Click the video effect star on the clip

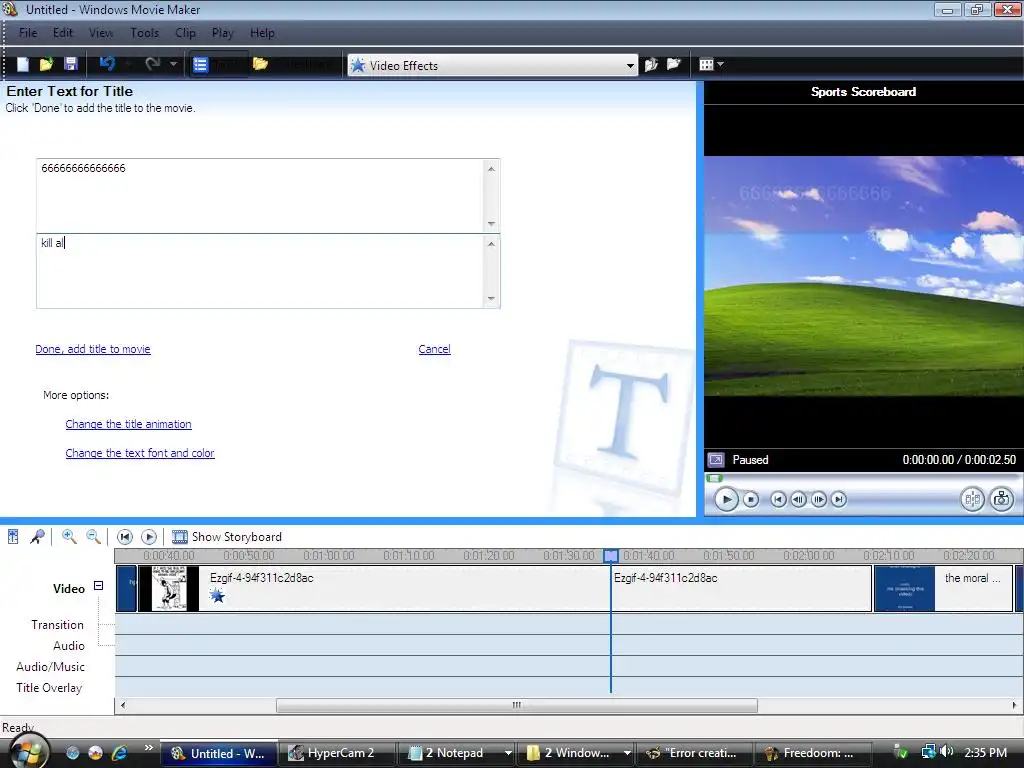coord(217,596)
